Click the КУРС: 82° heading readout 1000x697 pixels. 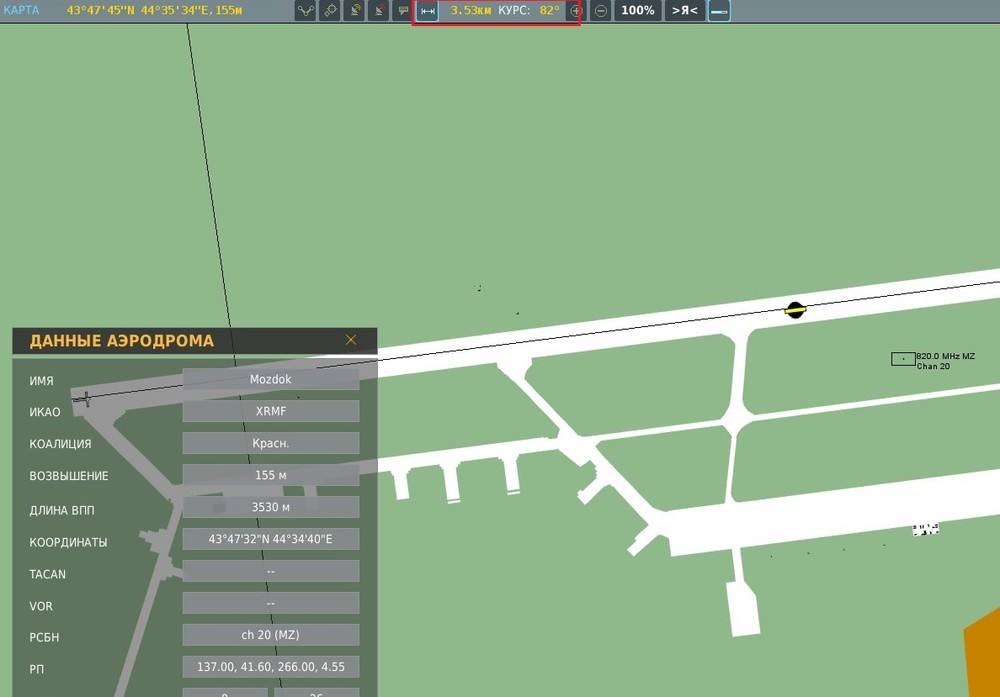(529, 11)
